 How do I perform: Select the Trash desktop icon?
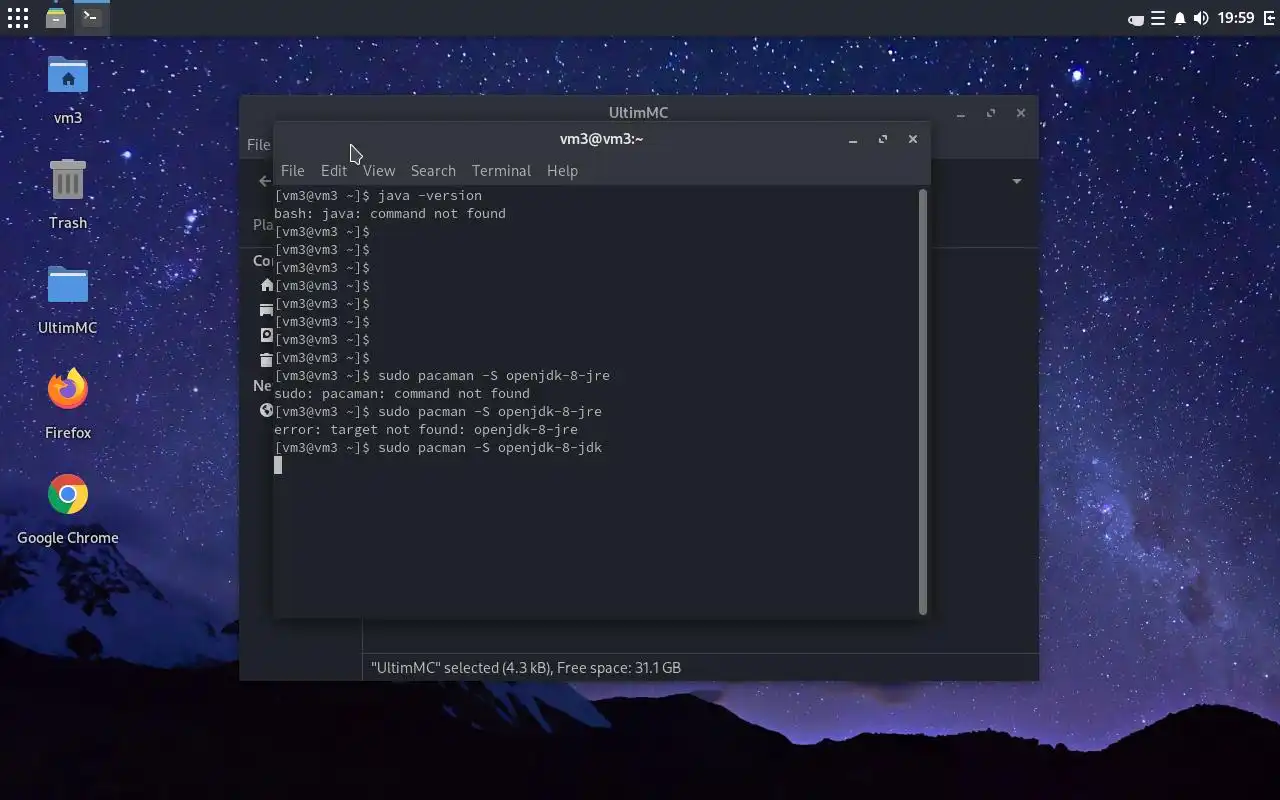(68, 195)
